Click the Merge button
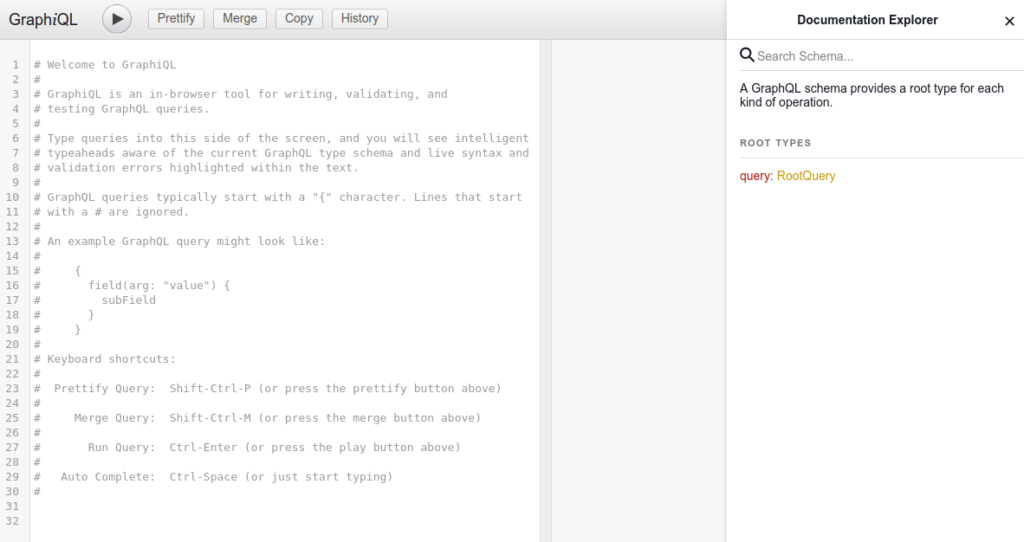 pos(240,18)
